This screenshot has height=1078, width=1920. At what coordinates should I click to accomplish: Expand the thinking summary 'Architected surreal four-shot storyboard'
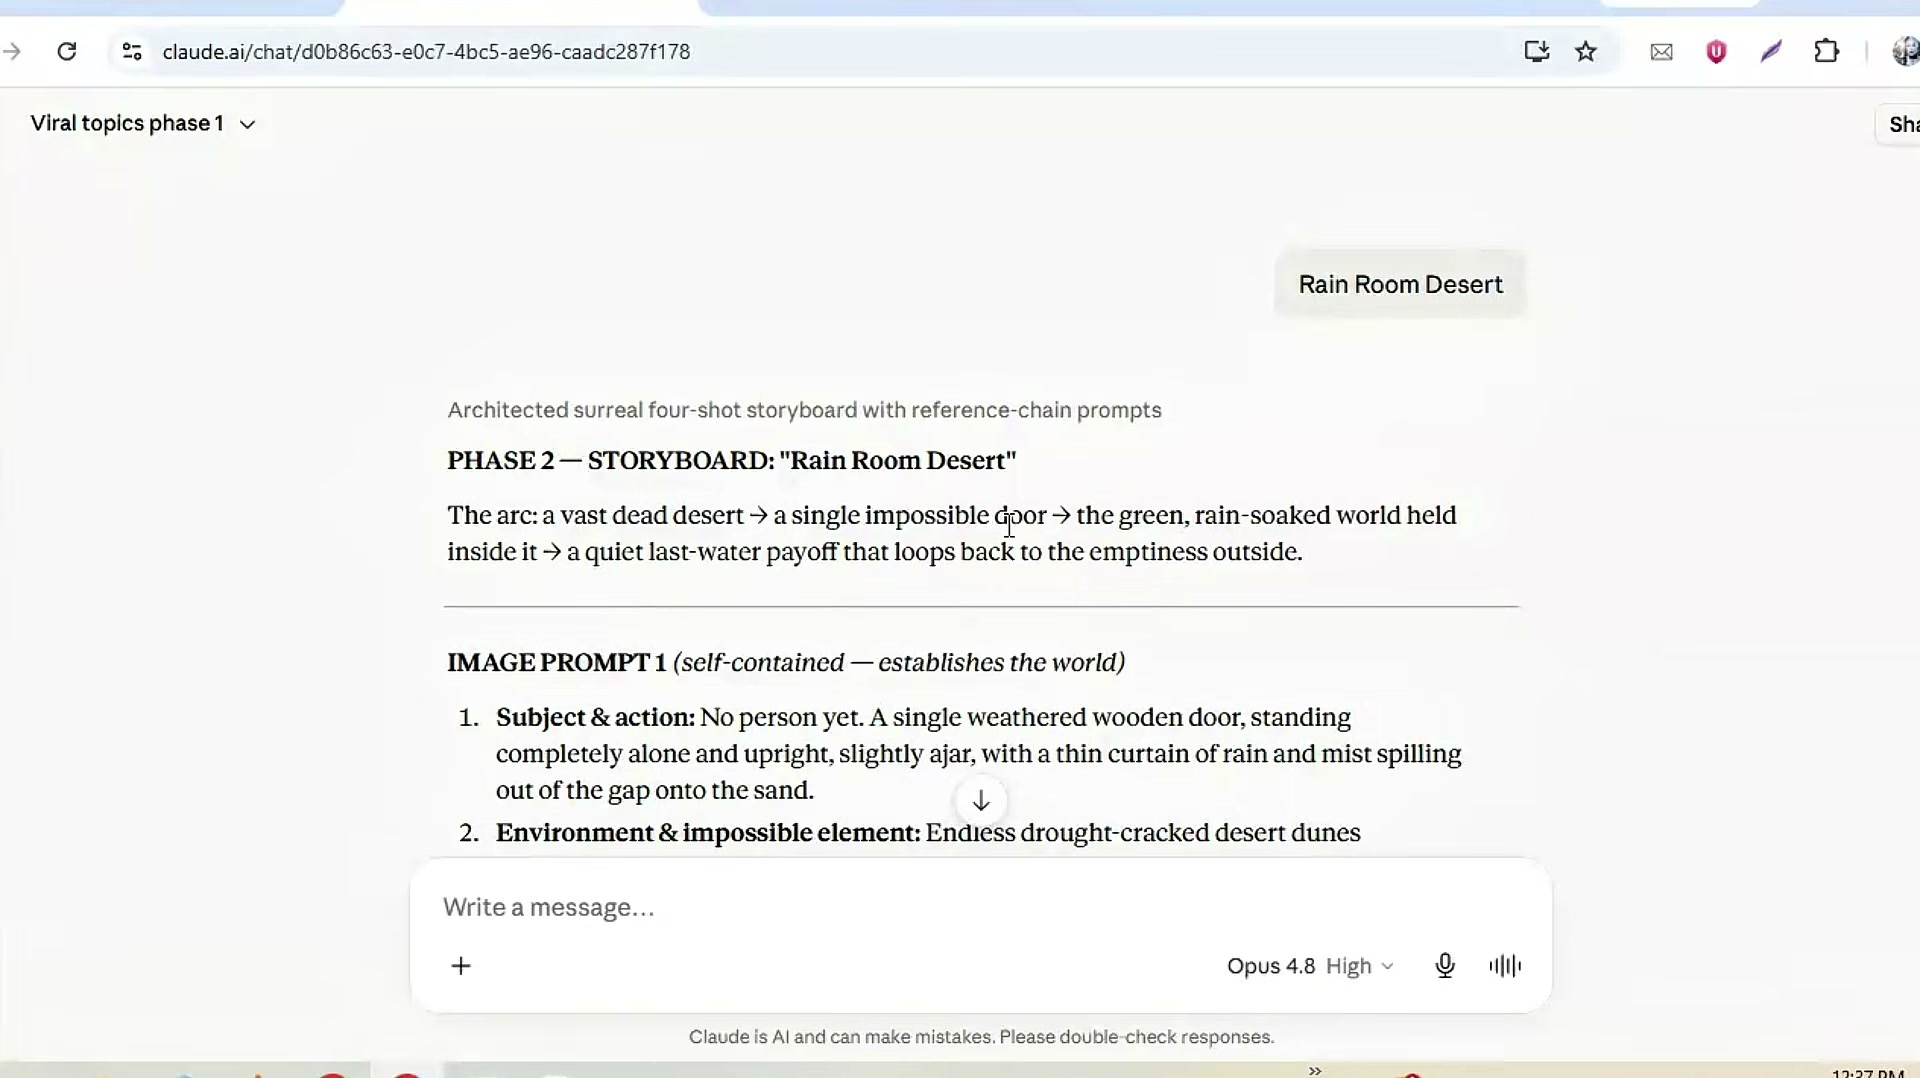(804, 410)
